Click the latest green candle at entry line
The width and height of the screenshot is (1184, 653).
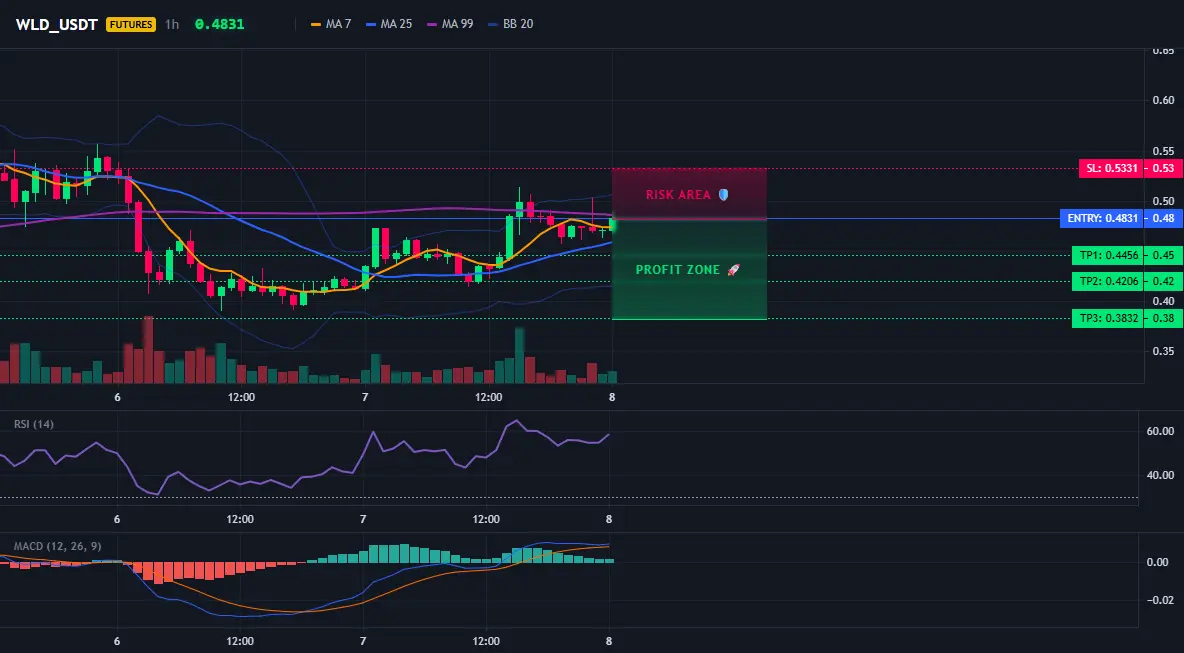coord(613,225)
